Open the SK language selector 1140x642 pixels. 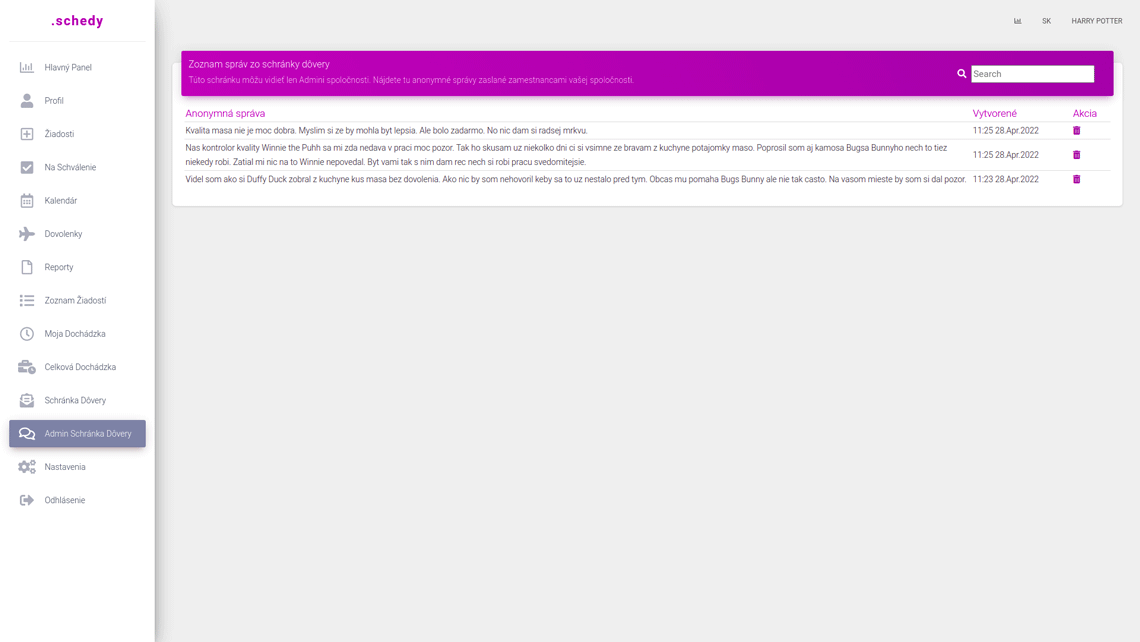(1046, 21)
